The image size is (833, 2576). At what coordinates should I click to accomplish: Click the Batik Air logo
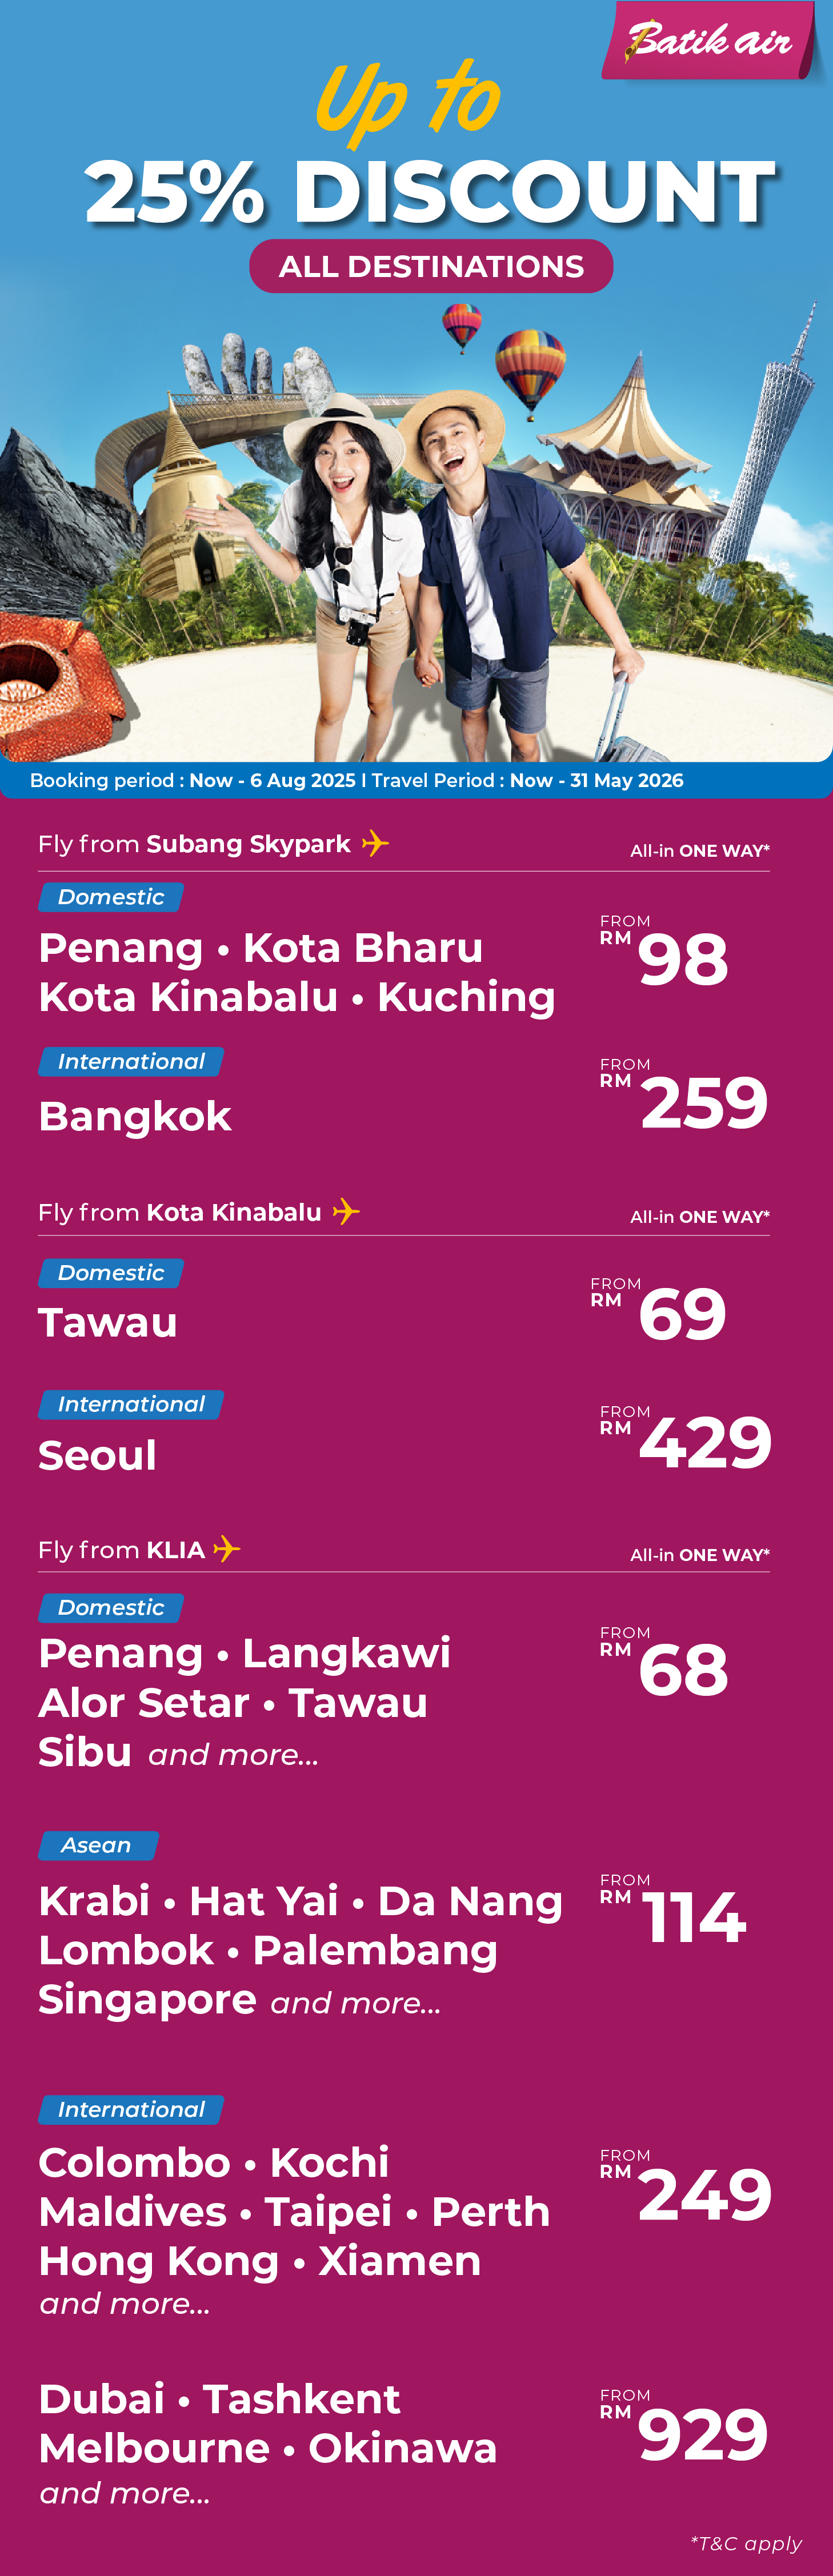[x=710, y=41]
